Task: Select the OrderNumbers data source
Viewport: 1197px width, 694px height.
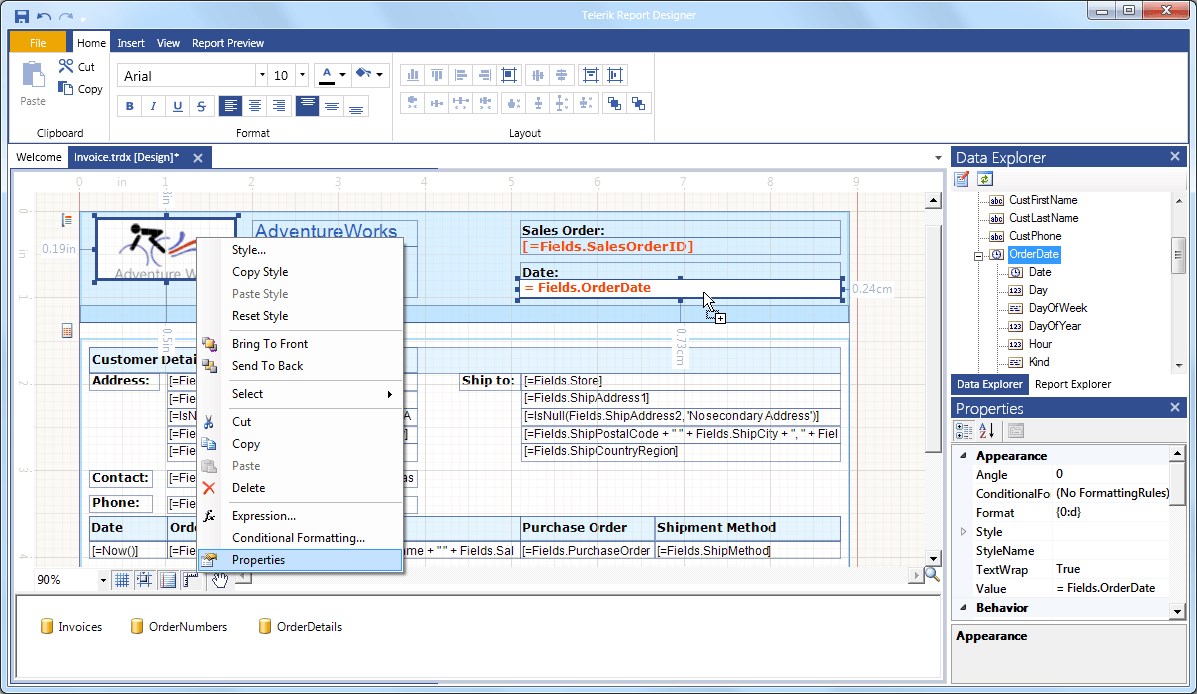Action: tap(179, 627)
